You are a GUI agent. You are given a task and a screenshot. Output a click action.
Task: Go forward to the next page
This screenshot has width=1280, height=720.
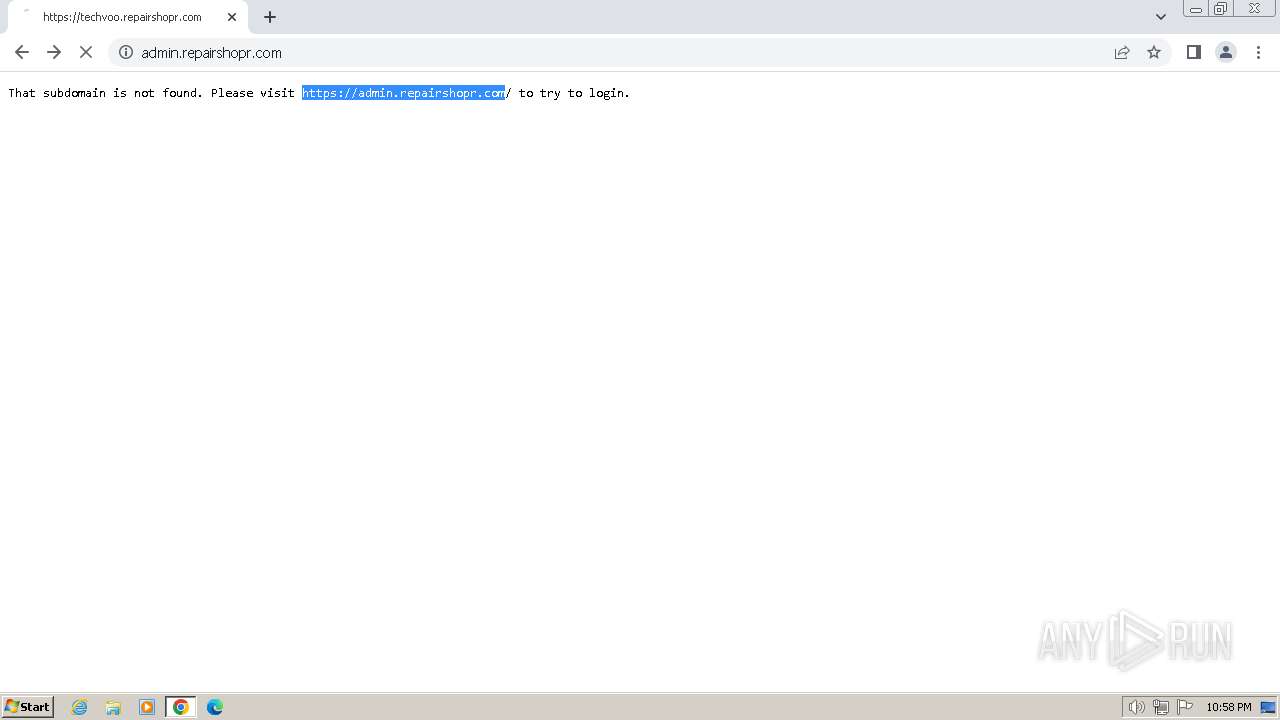[54, 52]
